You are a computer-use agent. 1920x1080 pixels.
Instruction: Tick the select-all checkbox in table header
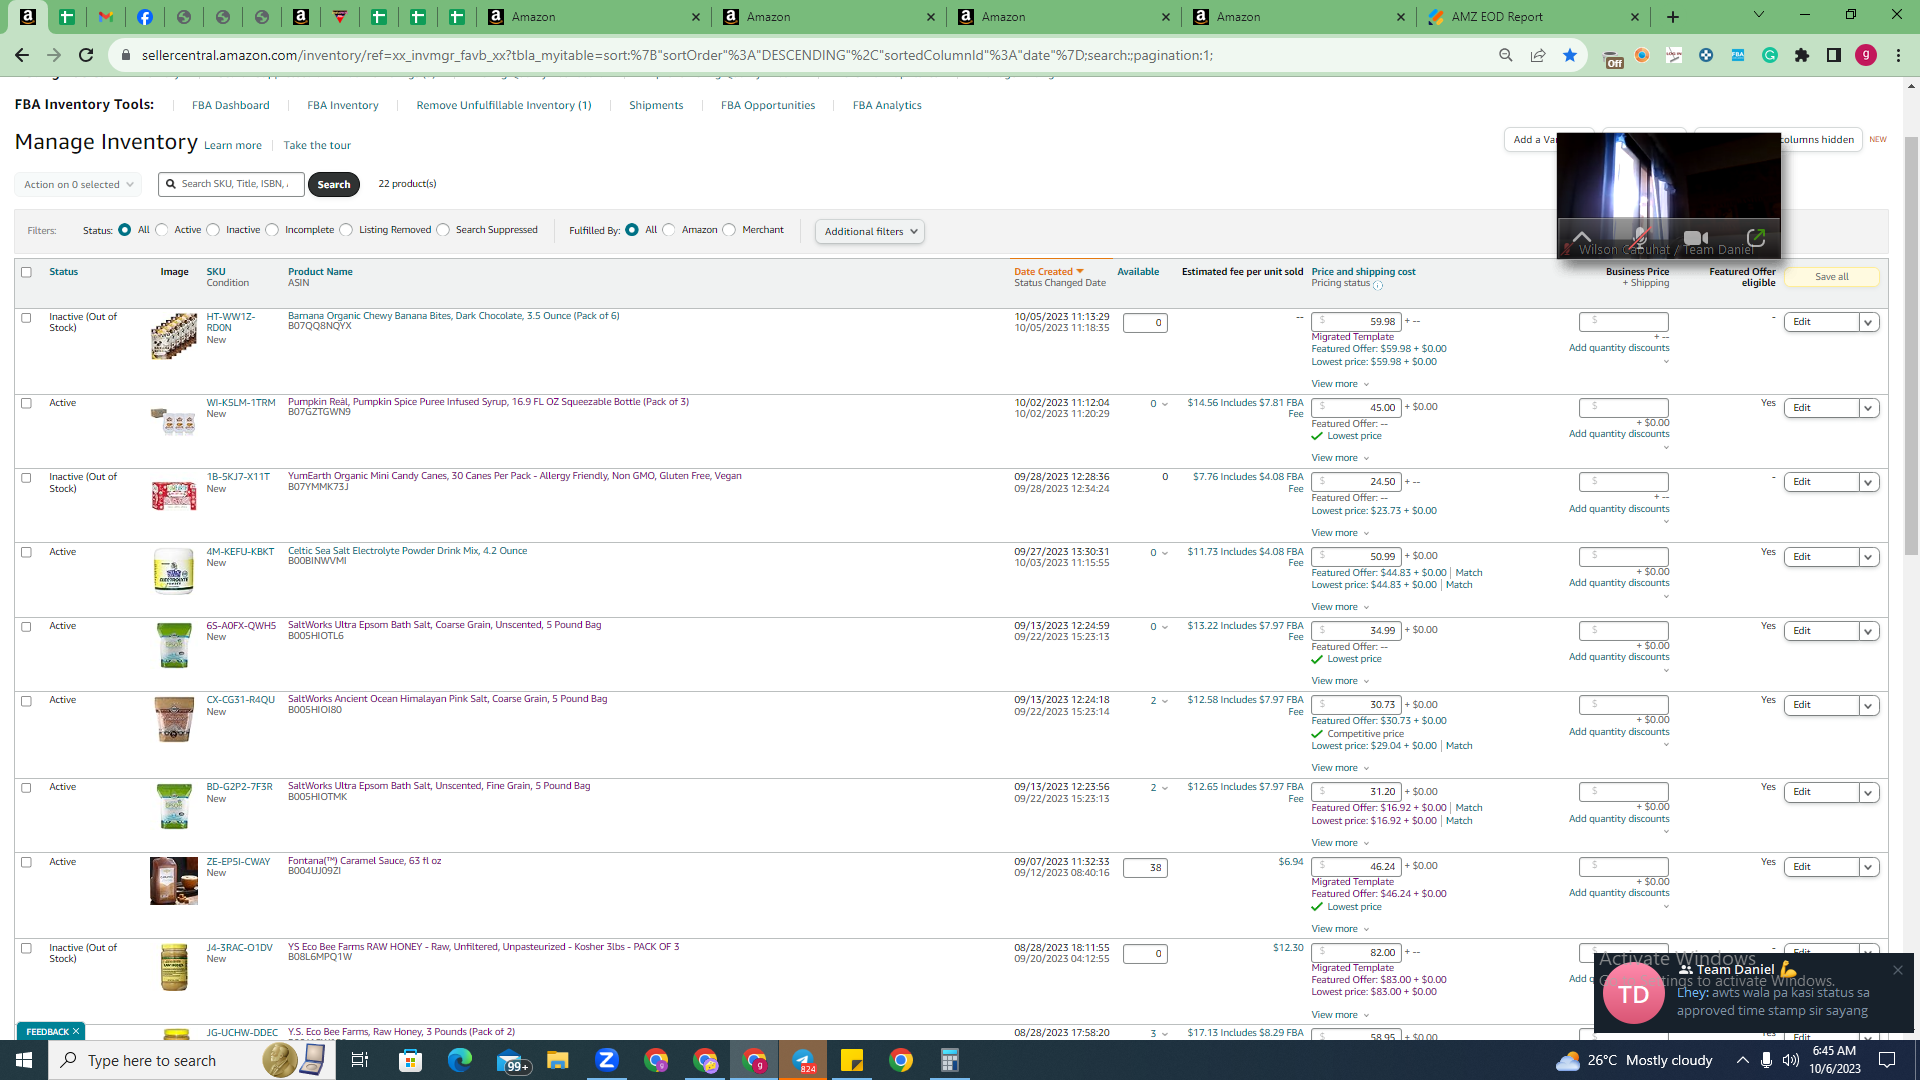(27, 272)
